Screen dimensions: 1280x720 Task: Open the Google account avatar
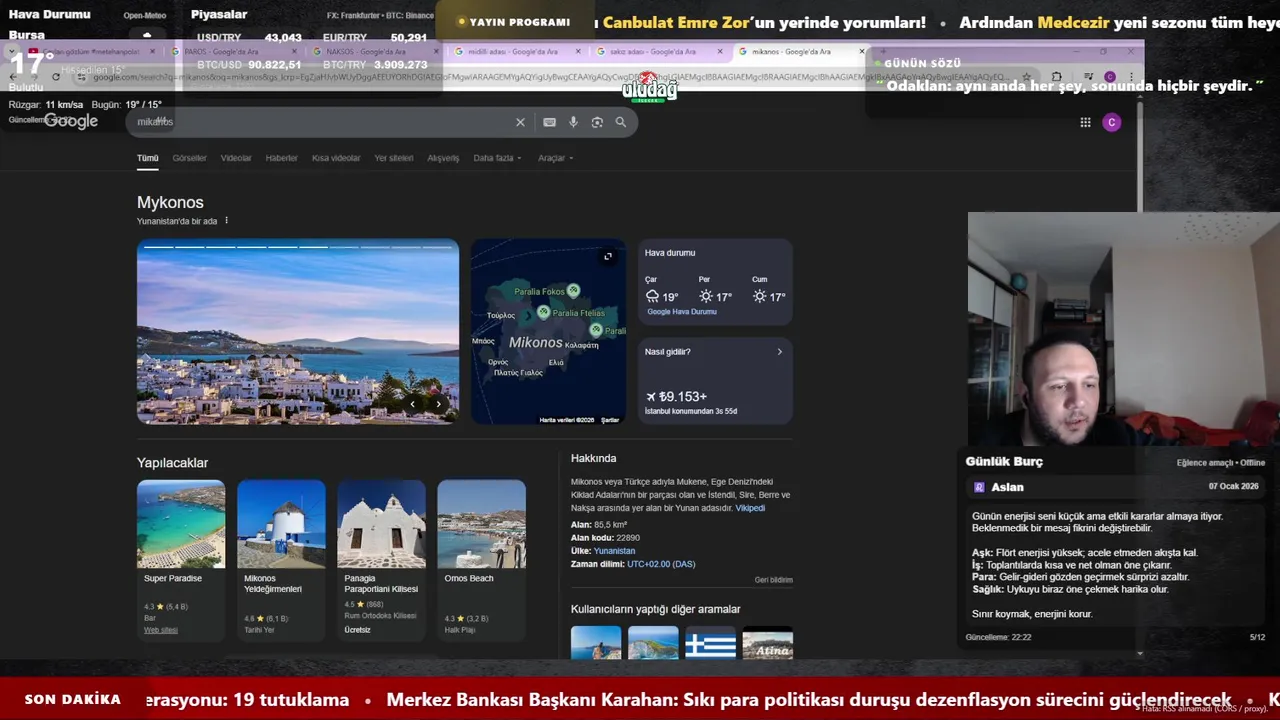1111,122
